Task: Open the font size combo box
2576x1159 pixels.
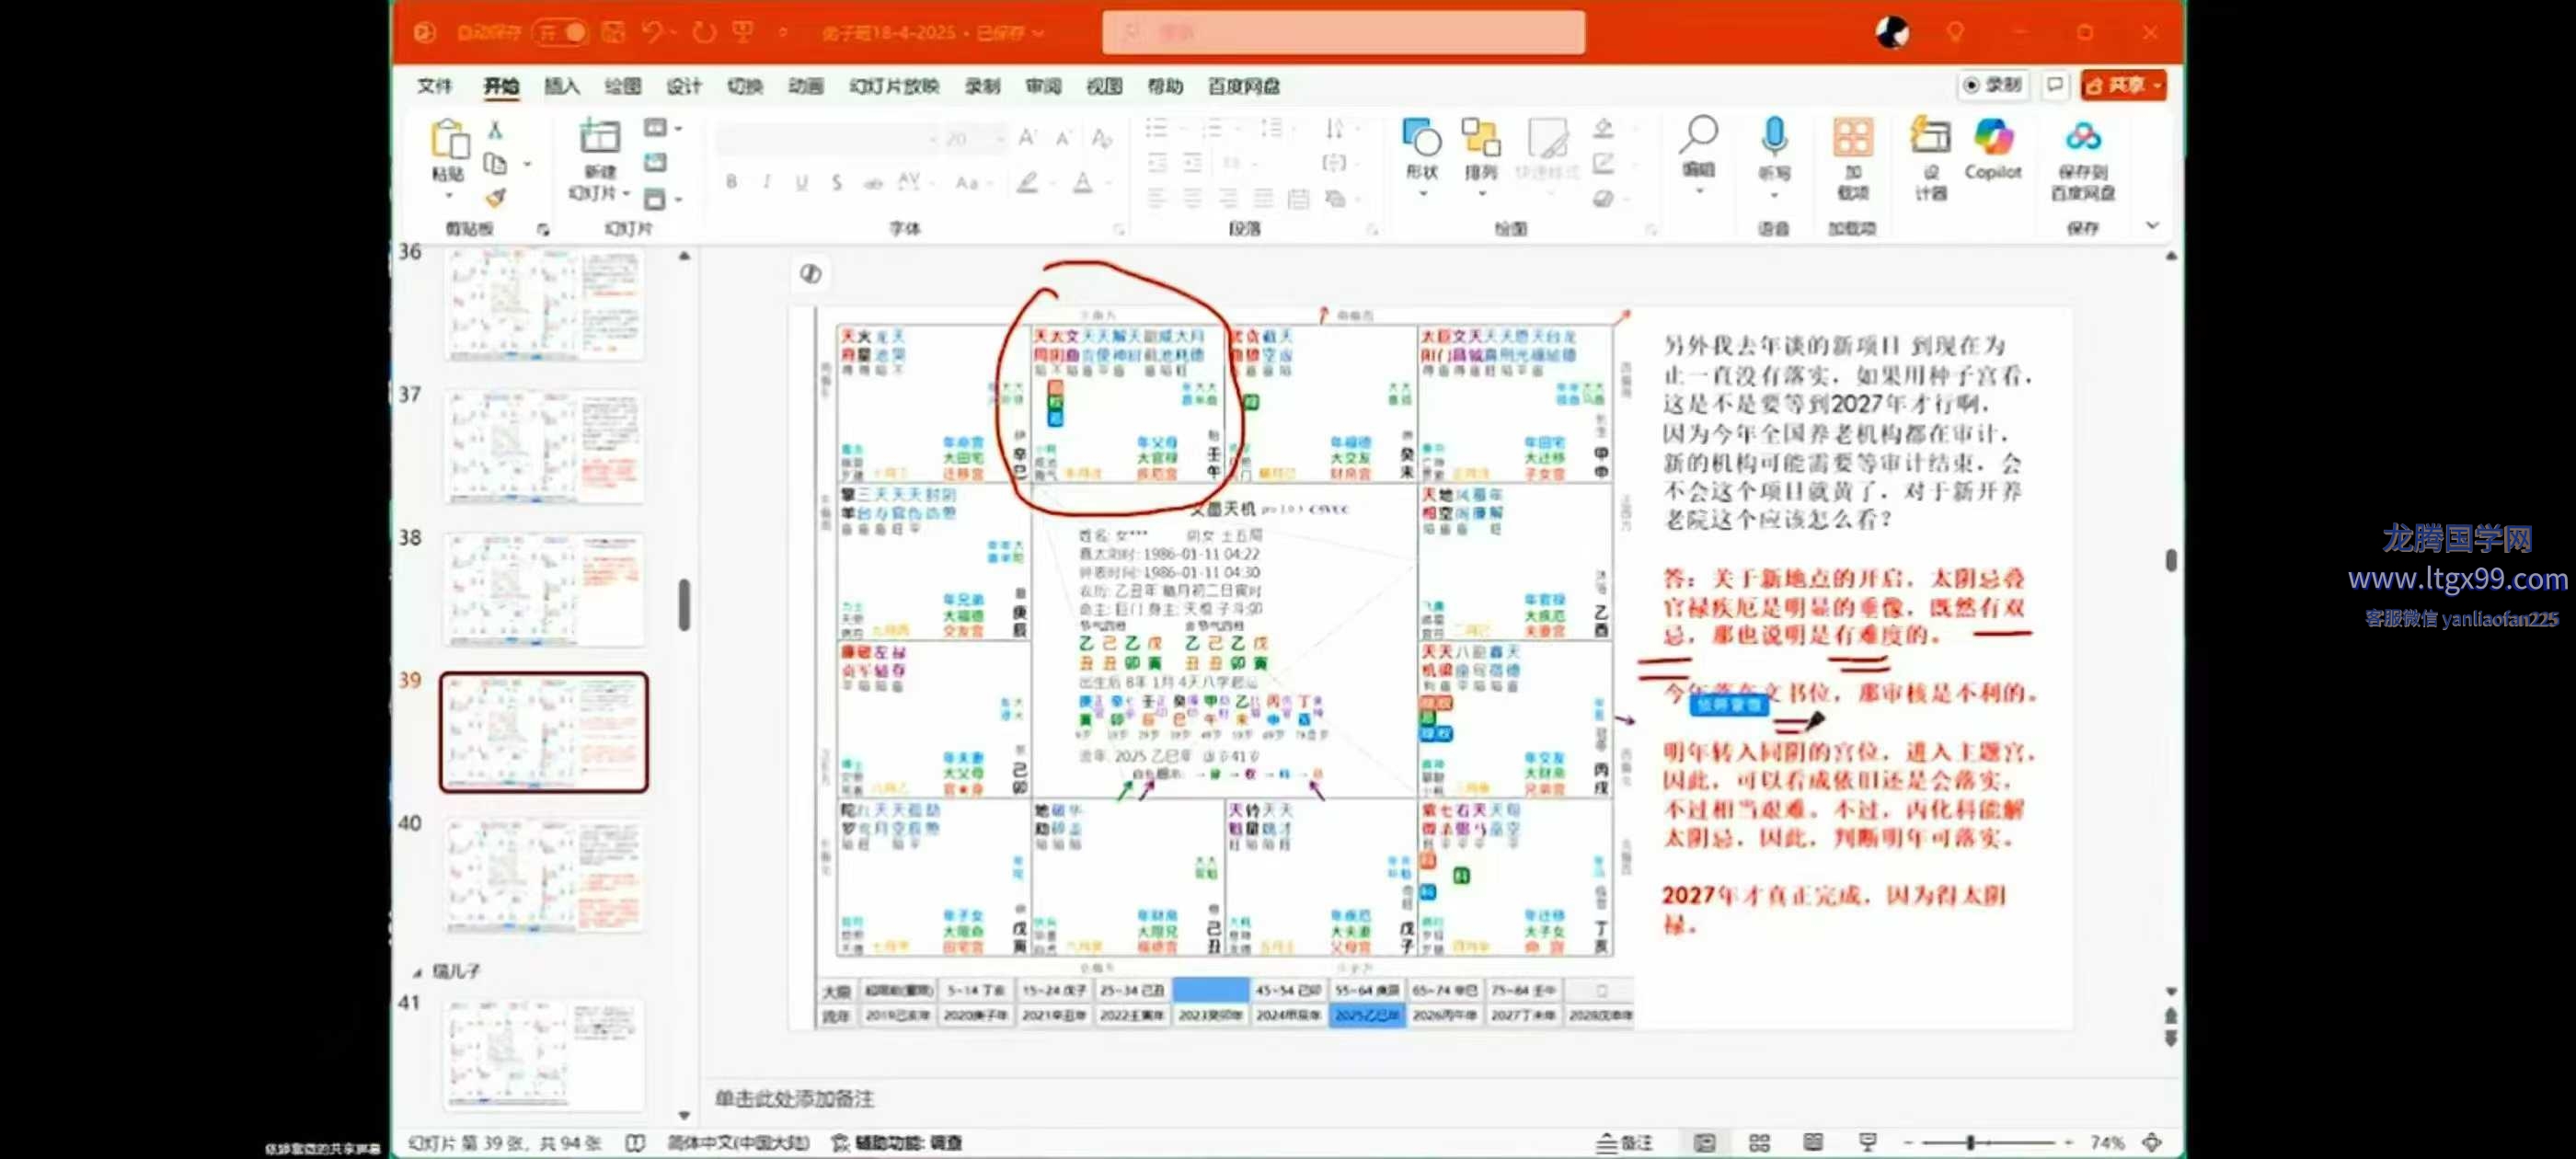Action: (974, 138)
